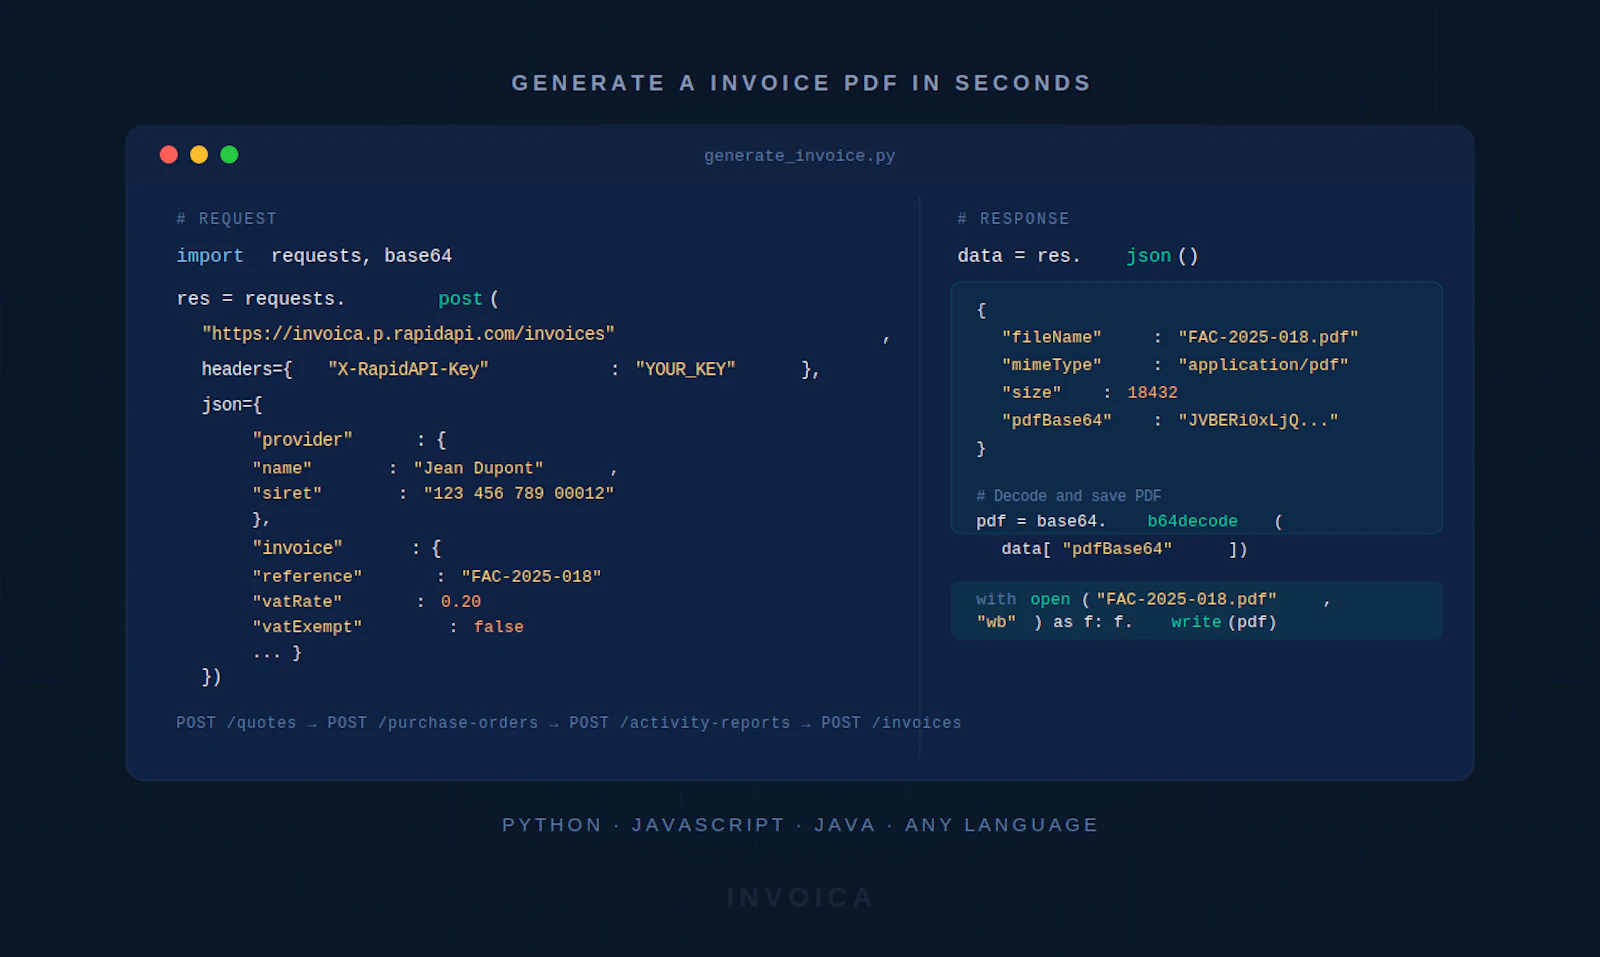The width and height of the screenshot is (1600, 957).
Task: Click the "vatRate" key
Action: [297, 601]
